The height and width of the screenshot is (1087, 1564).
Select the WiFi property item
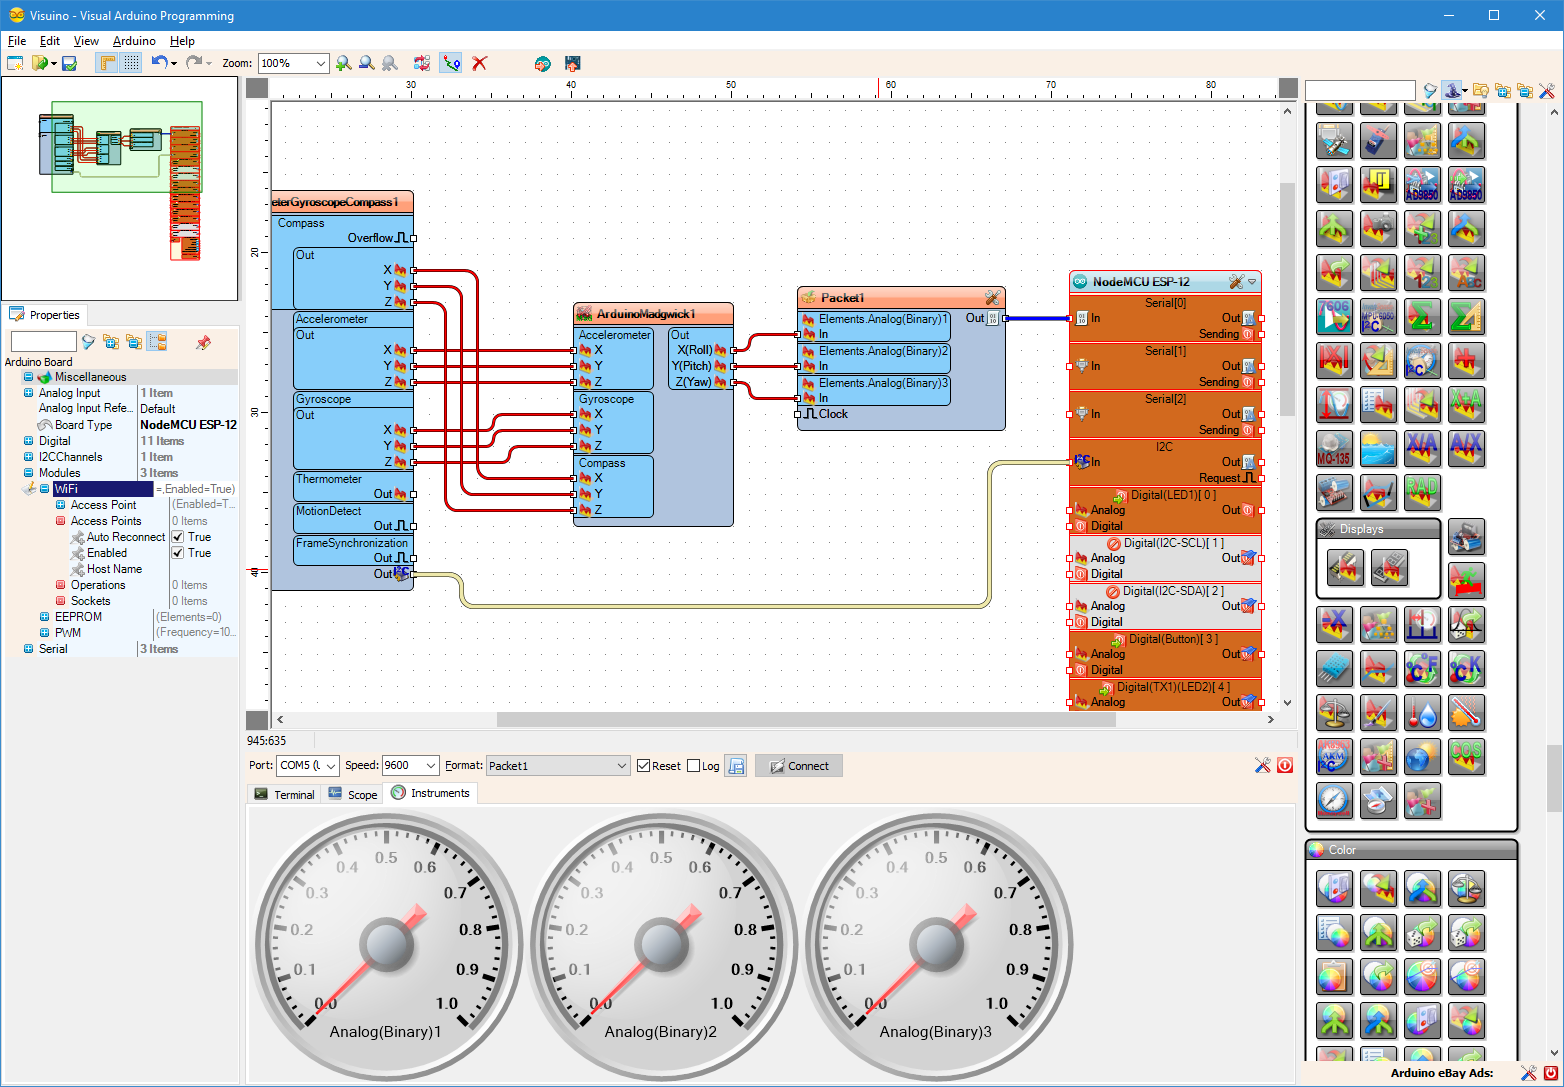click(x=103, y=489)
